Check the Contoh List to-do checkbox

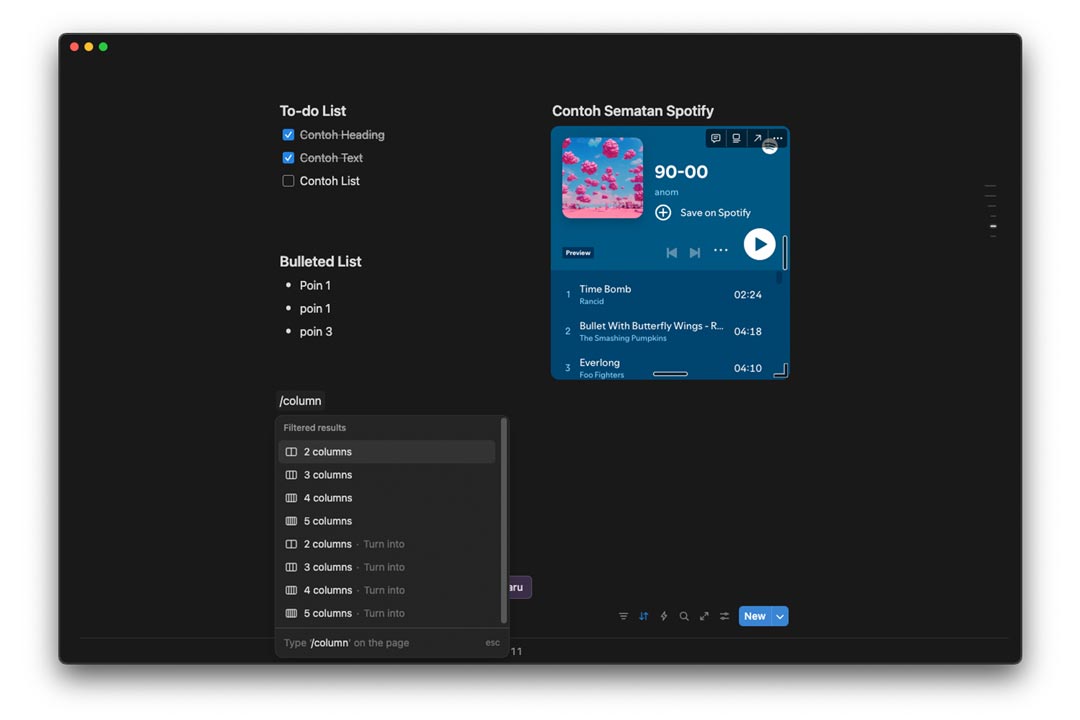pos(288,181)
